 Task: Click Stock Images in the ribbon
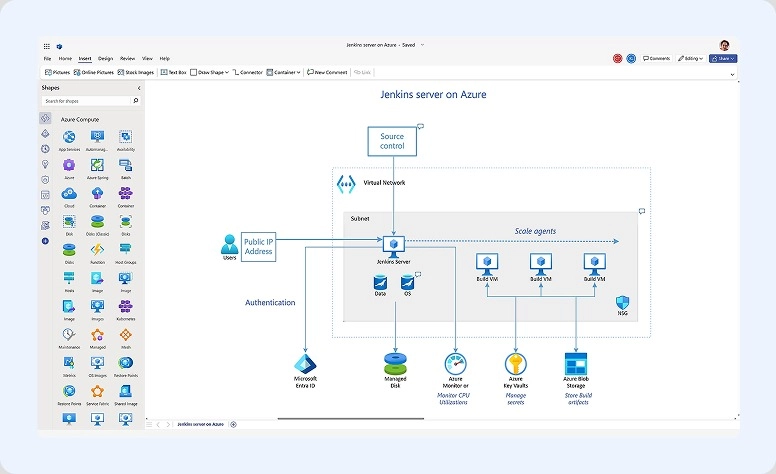(x=136, y=72)
